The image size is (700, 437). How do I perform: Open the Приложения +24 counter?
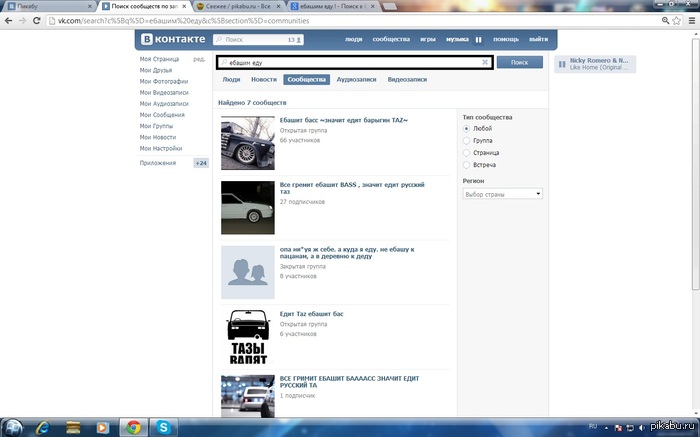201,163
